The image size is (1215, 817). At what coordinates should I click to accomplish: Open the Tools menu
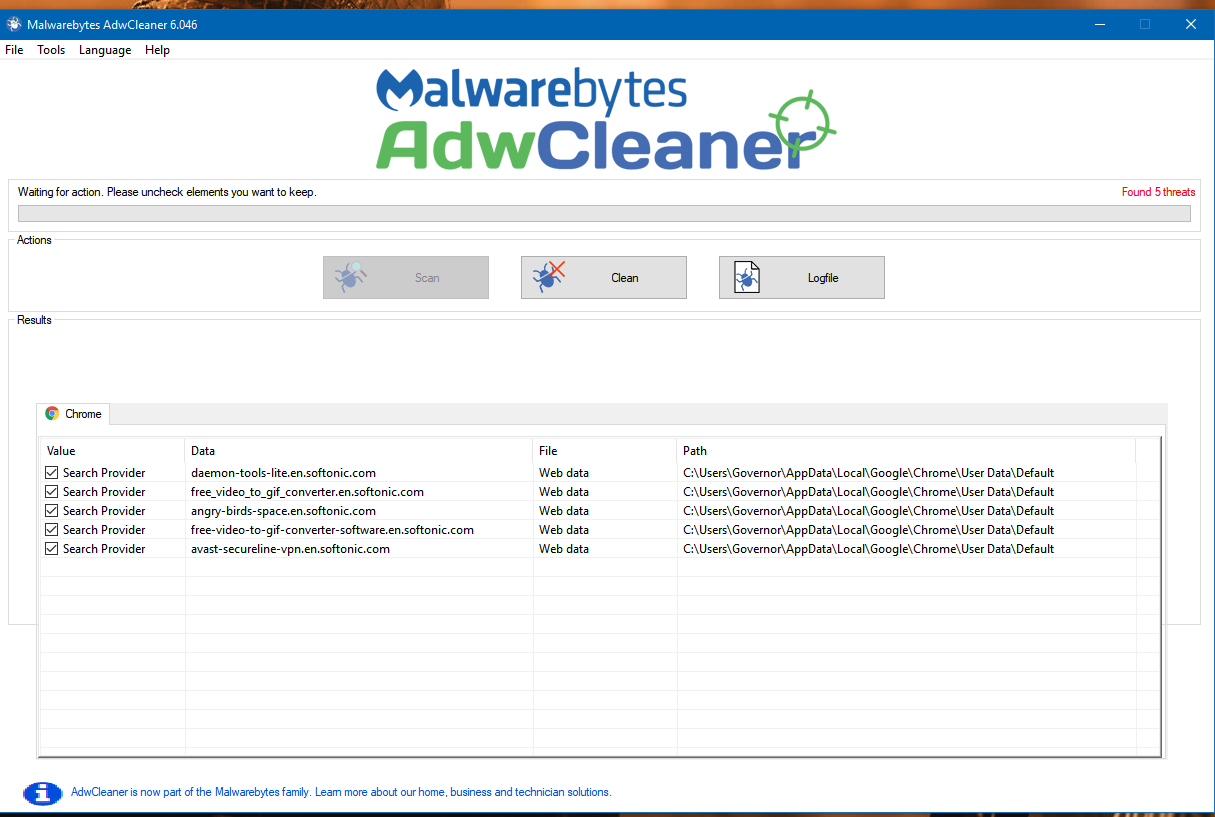pyautogui.click(x=51, y=50)
